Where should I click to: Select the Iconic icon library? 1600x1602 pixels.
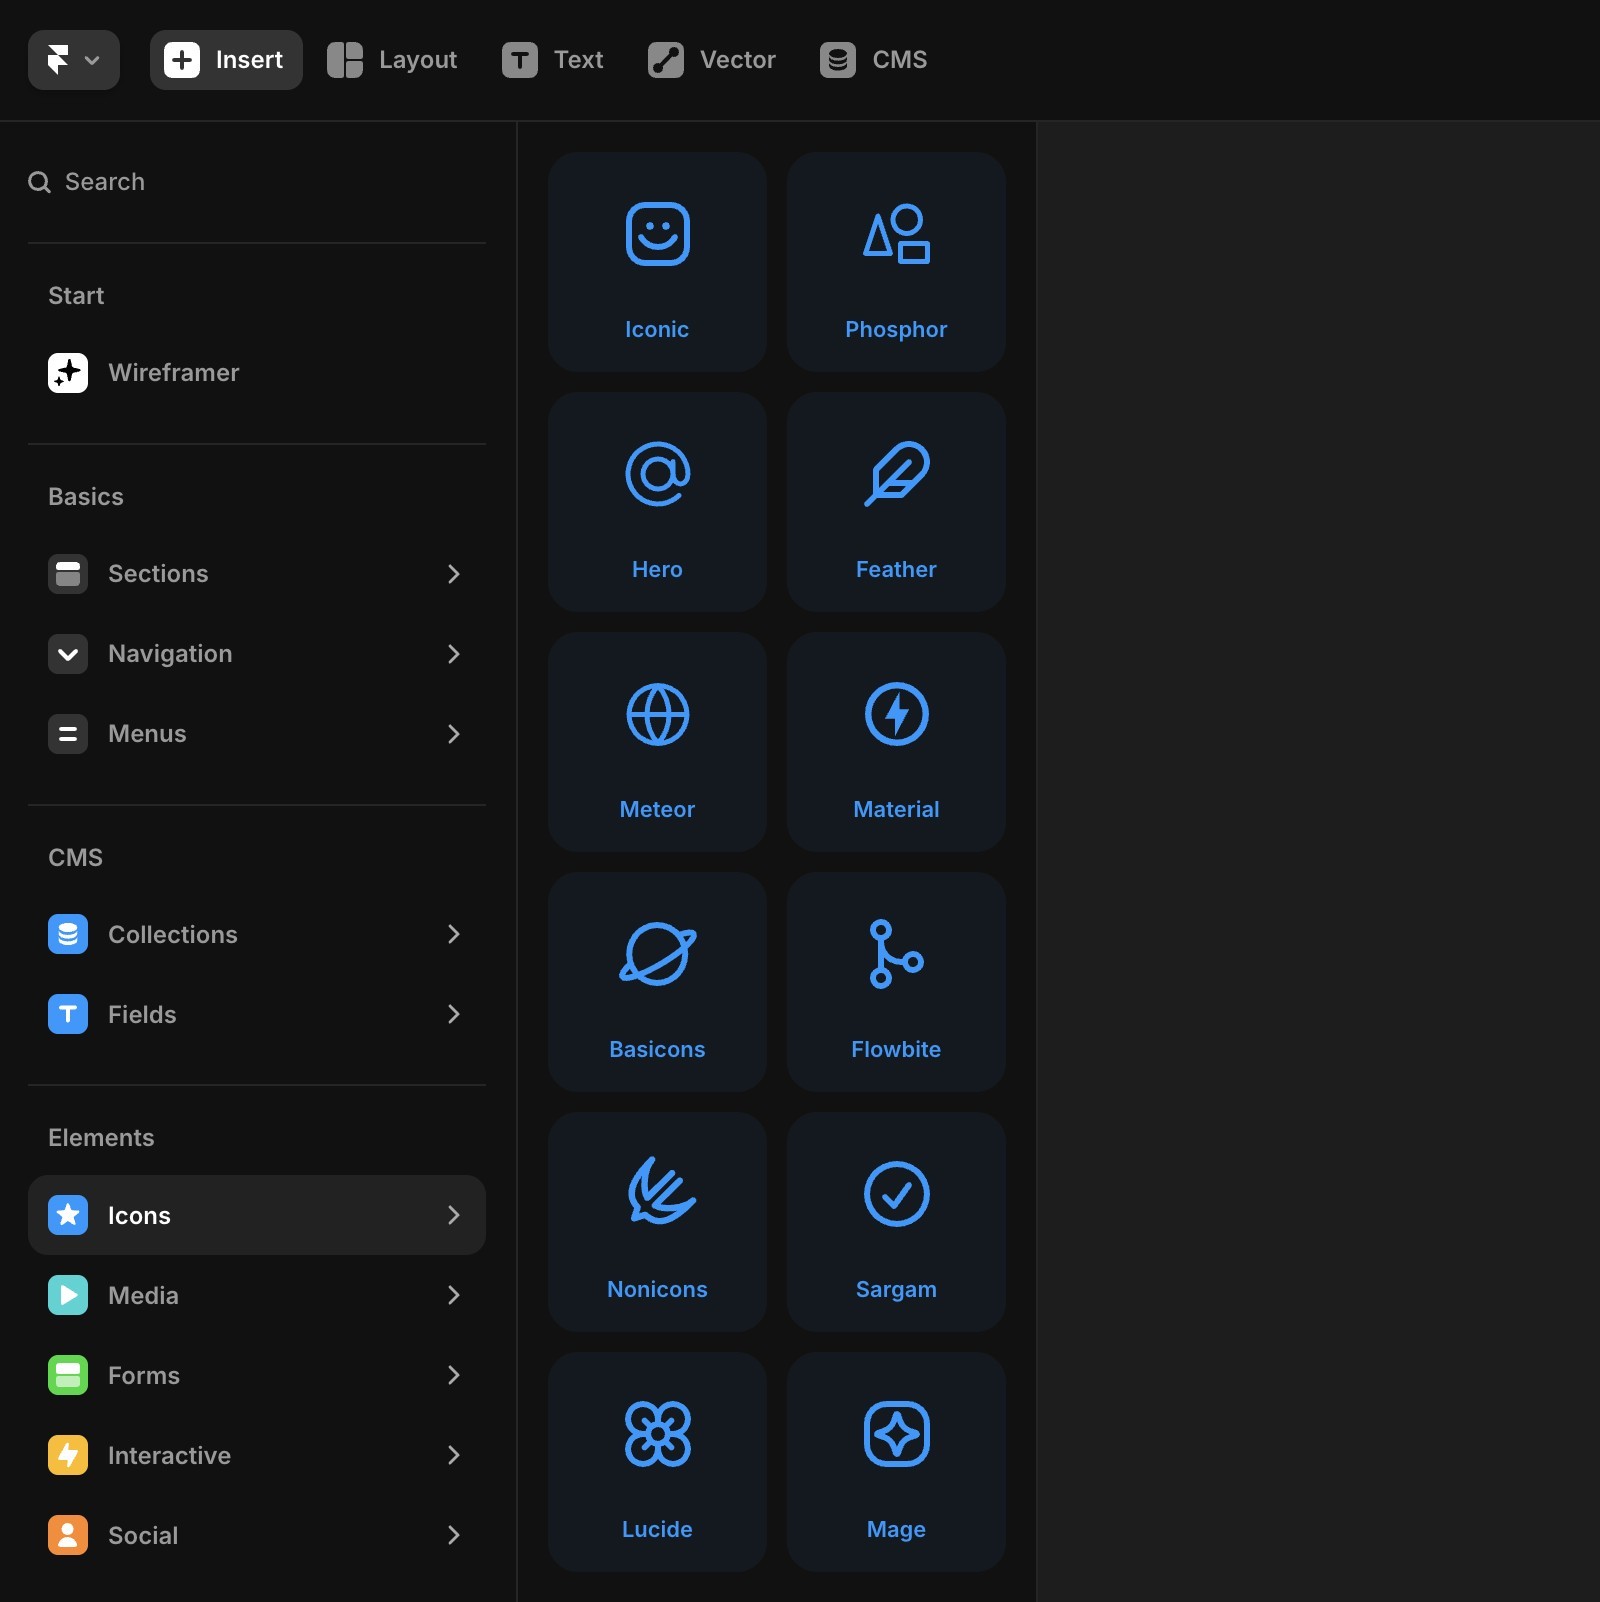(656, 262)
